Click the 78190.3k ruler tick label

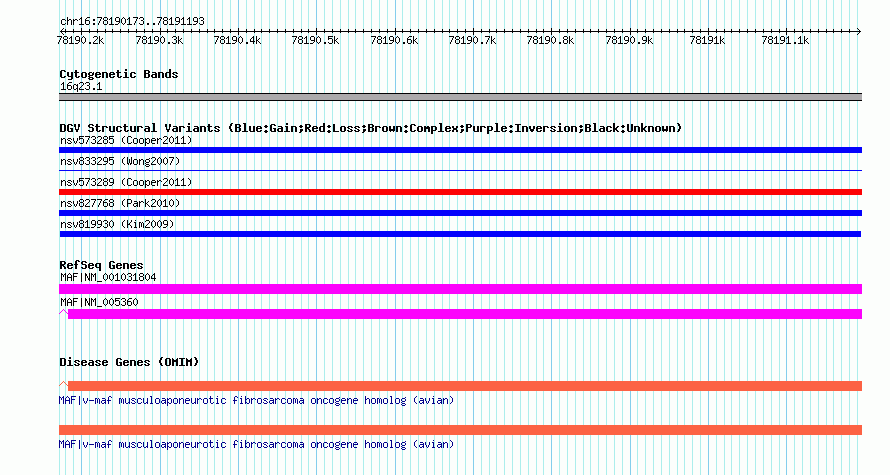click(x=159, y=40)
